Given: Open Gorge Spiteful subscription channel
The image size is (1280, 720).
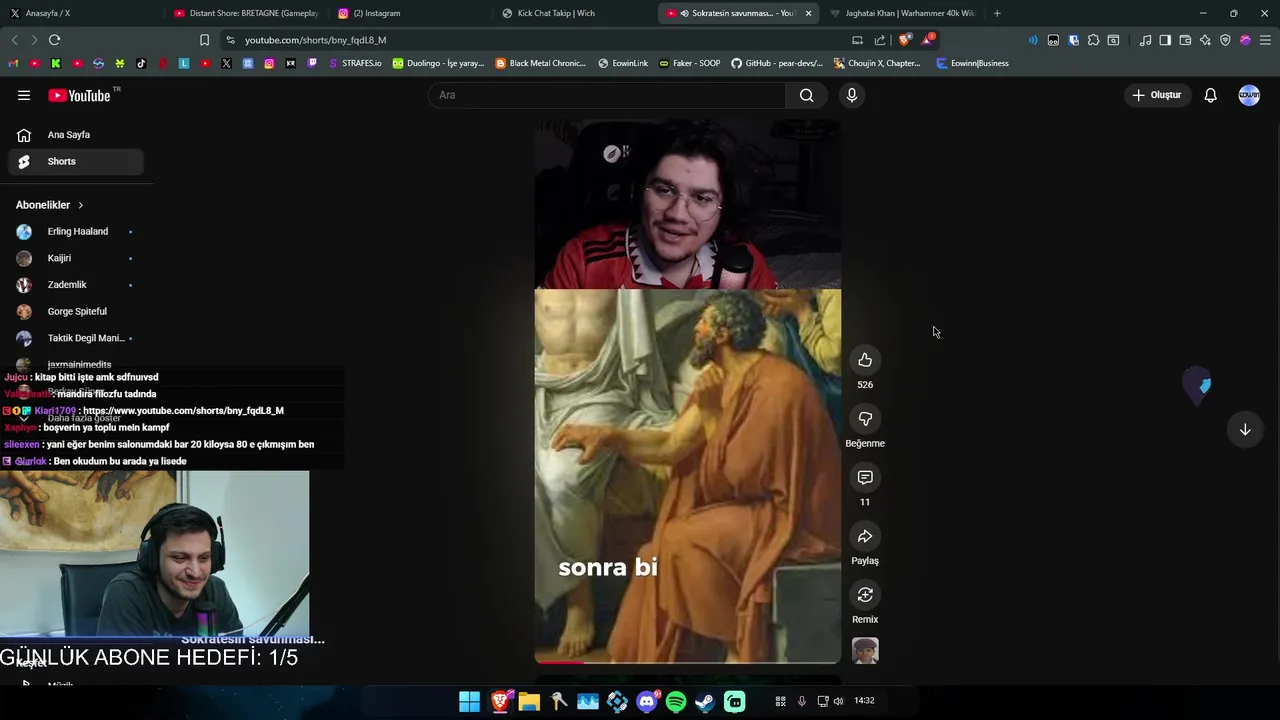Looking at the screenshot, I should tap(77, 311).
